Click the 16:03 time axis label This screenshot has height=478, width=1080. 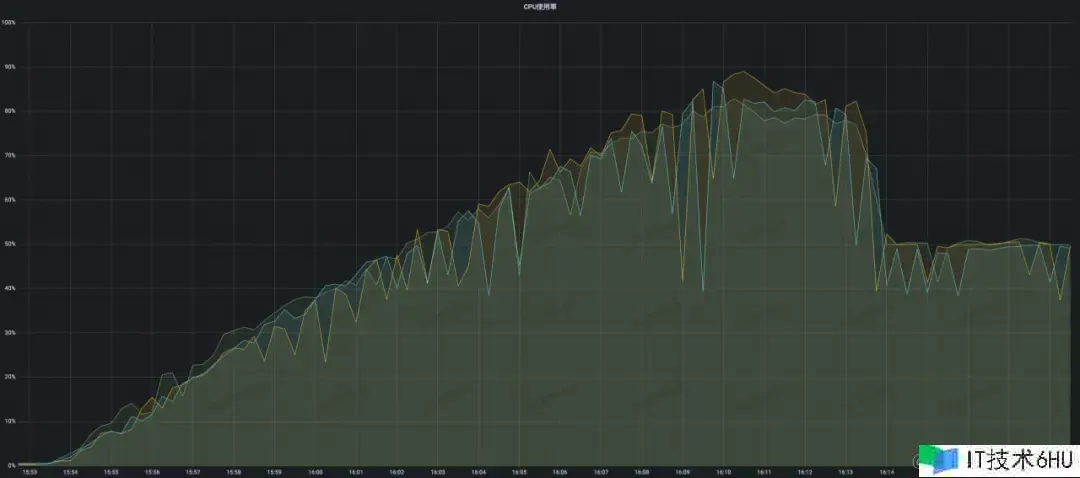click(x=437, y=472)
